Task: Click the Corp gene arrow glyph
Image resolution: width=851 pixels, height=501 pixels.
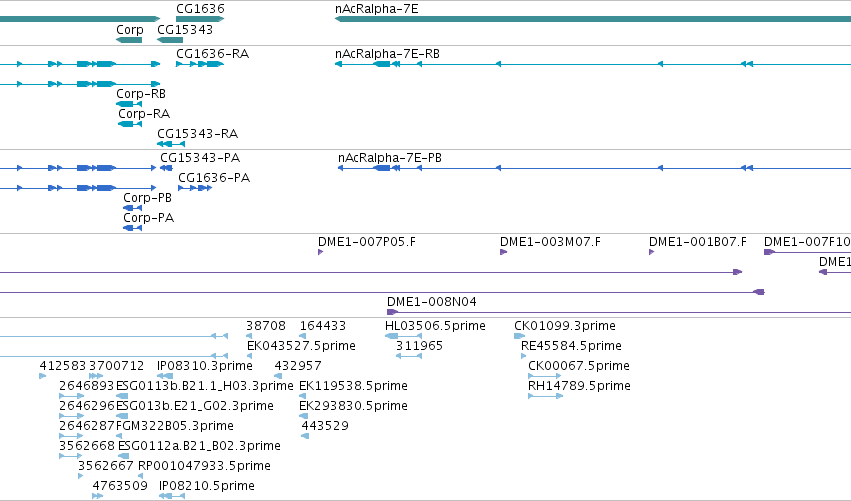Action: (x=129, y=40)
